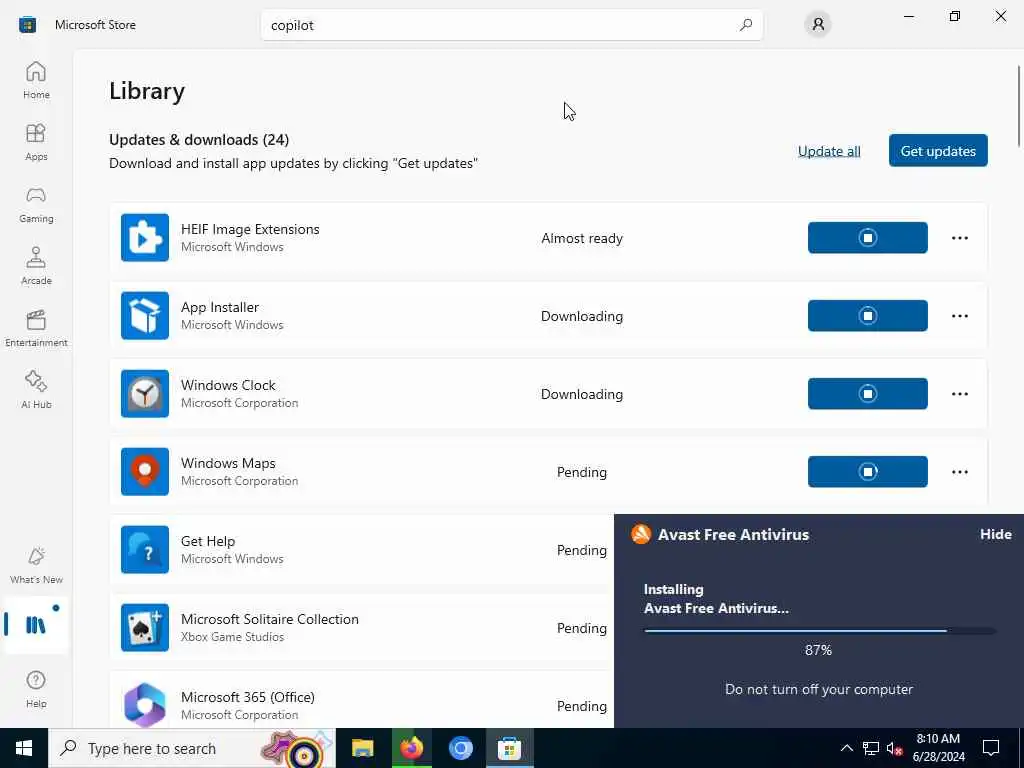Hide the Avast Free Antivirus popup
The height and width of the screenshot is (768, 1024).
click(995, 534)
